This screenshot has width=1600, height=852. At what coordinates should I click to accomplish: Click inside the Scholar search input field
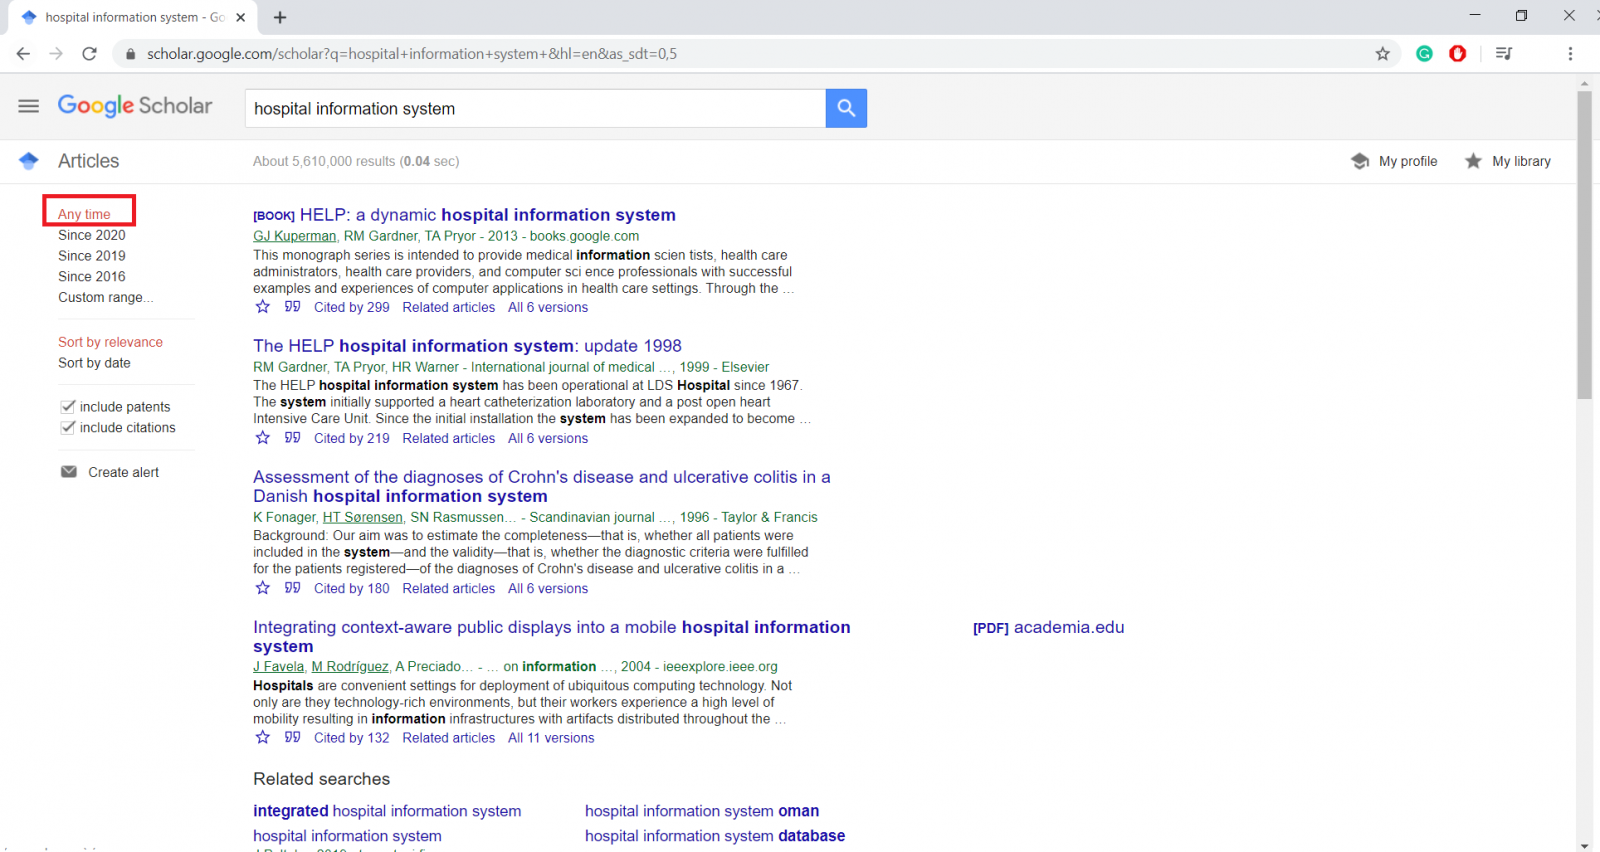click(535, 108)
